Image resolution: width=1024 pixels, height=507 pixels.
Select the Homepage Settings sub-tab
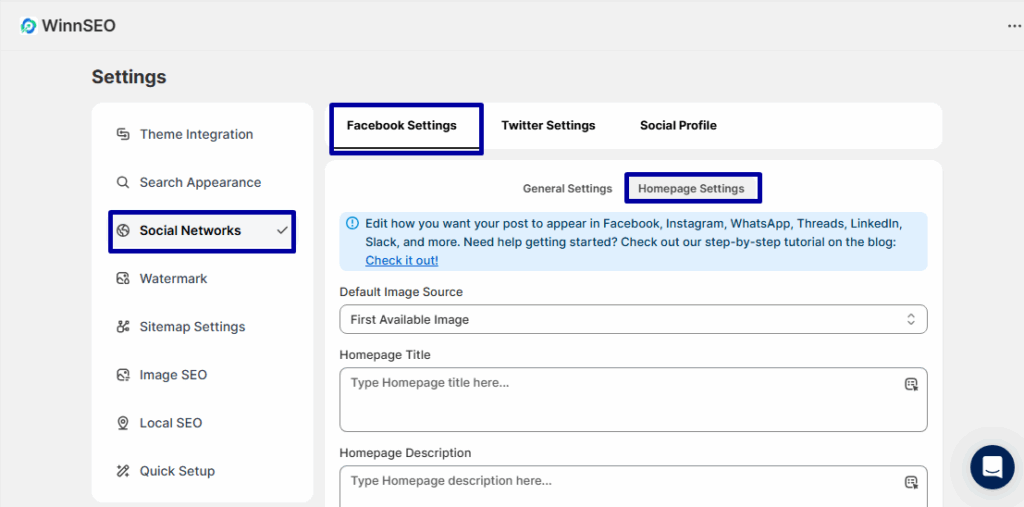tap(692, 188)
